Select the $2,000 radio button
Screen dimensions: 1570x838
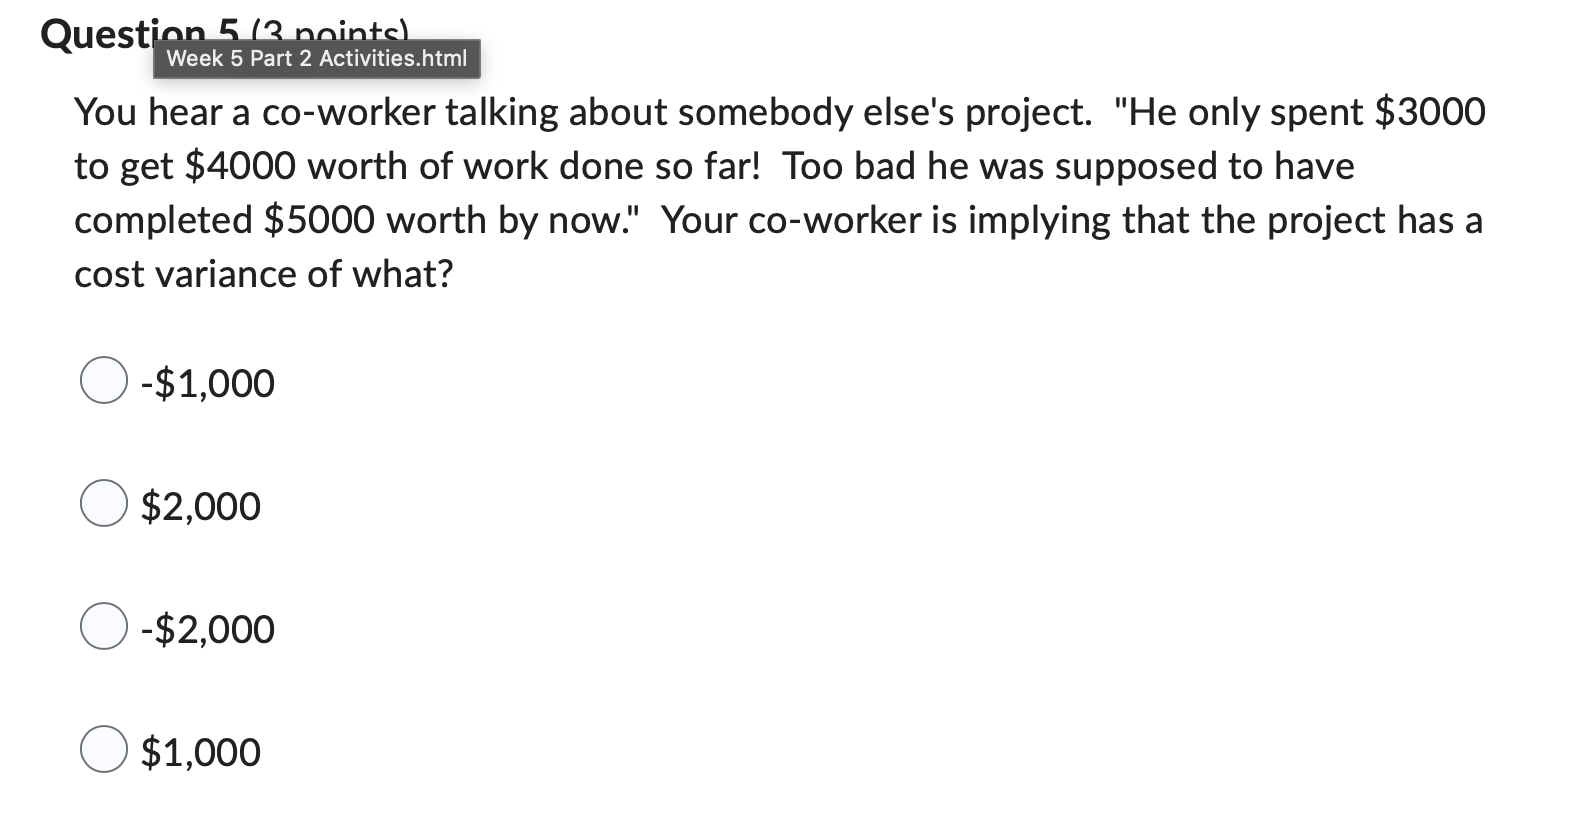(102, 505)
